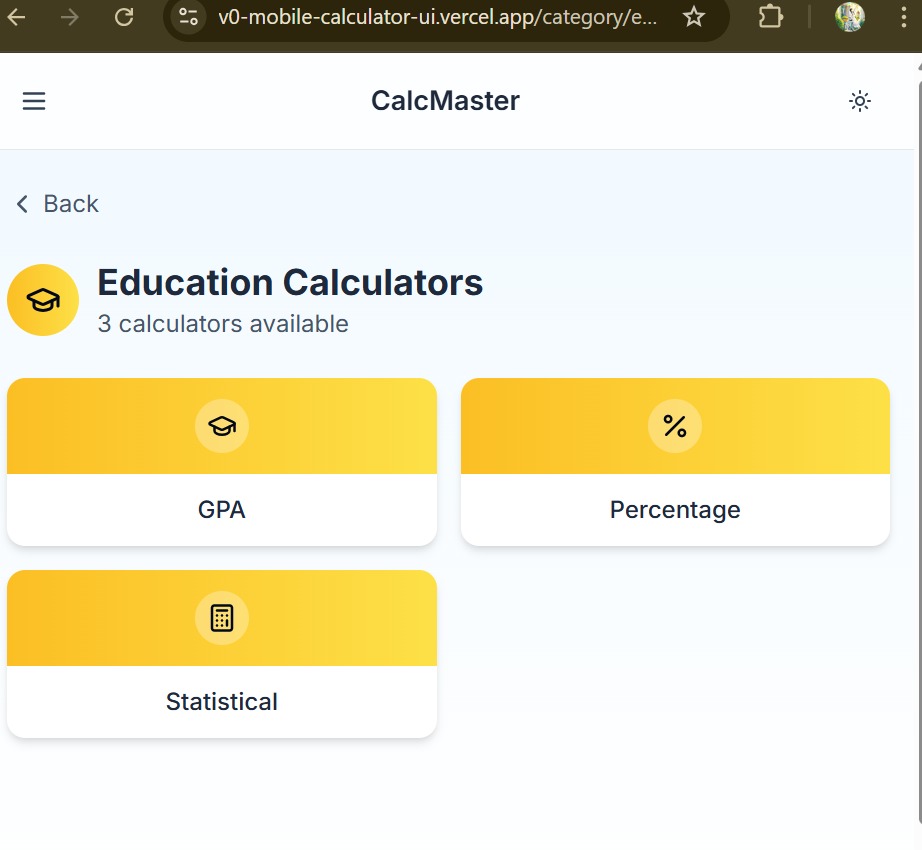View site information icon in address bar

coord(189,17)
